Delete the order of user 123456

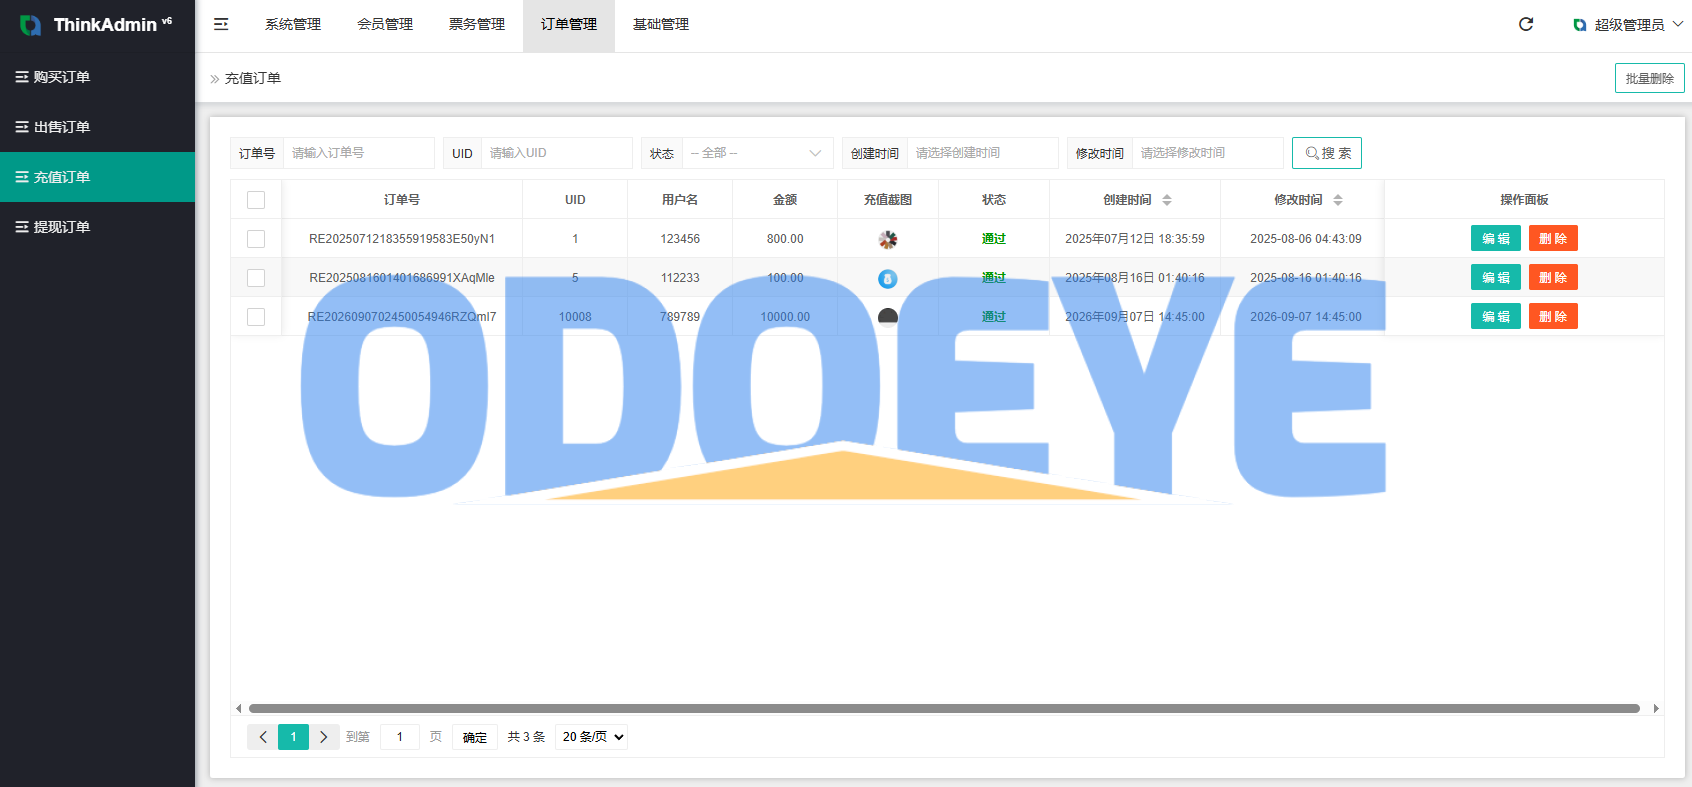click(1553, 239)
